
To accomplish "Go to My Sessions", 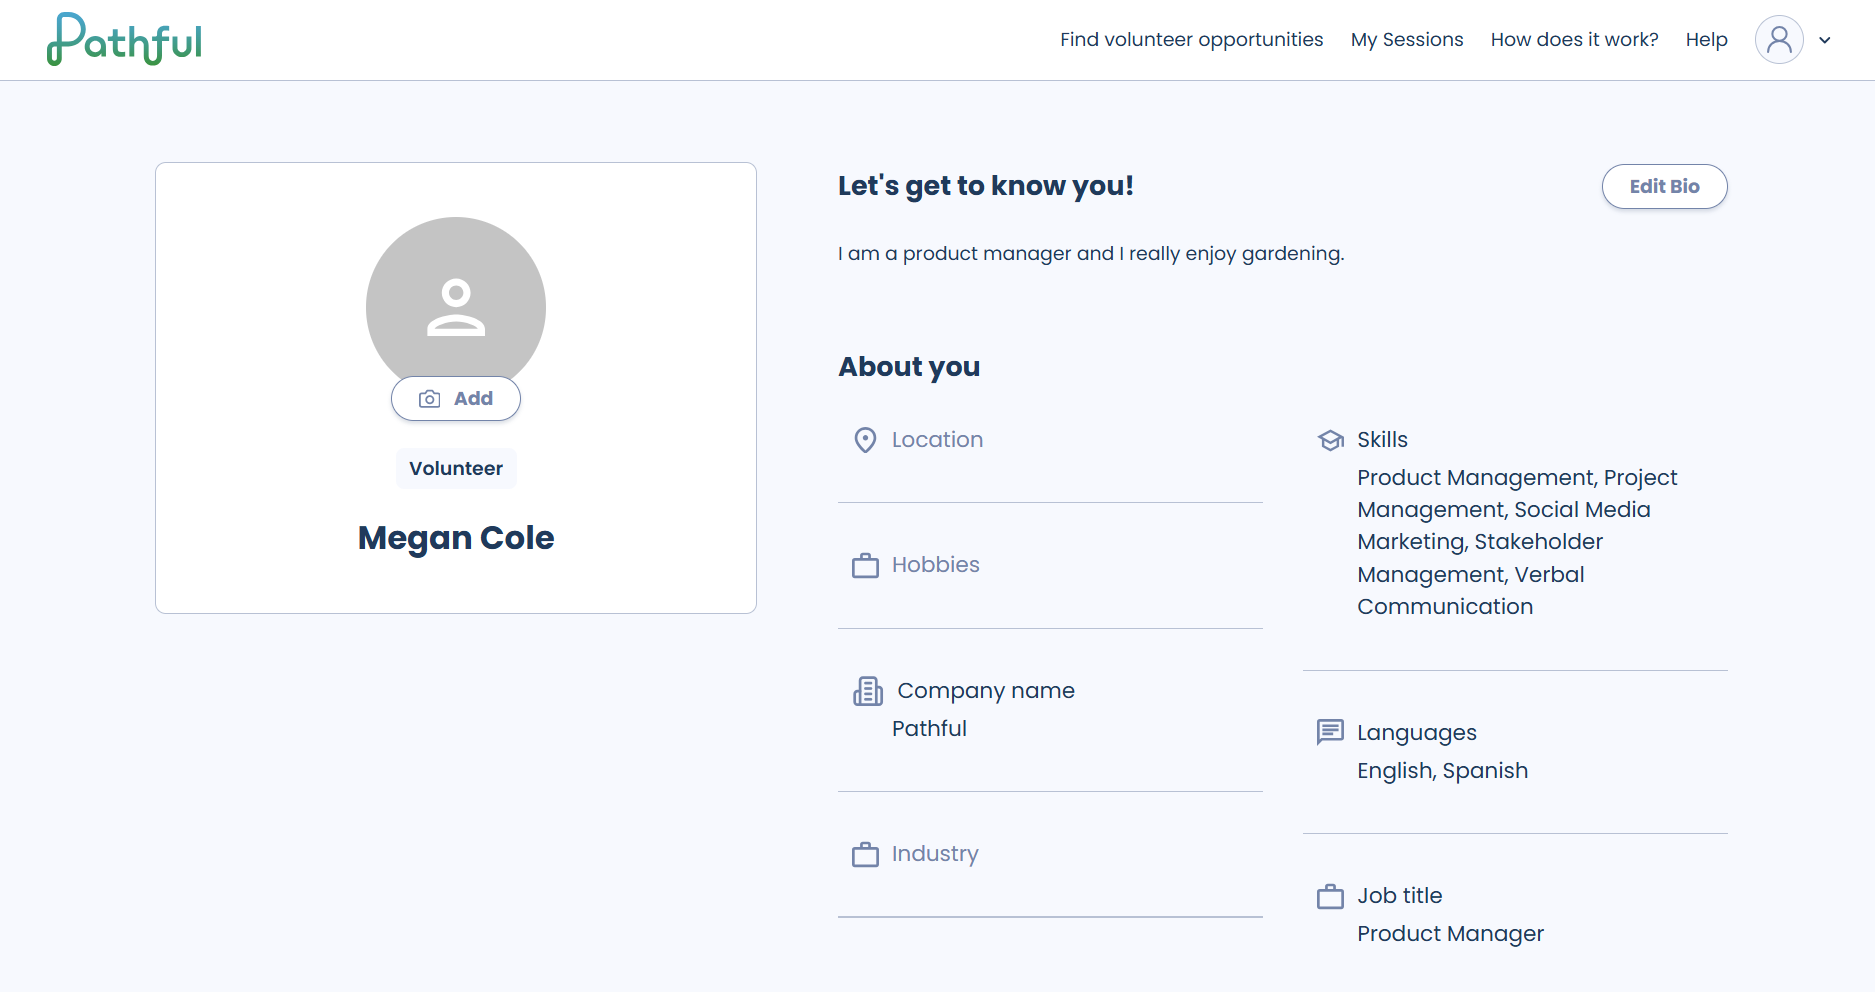I will pyautogui.click(x=1407, y=40).
